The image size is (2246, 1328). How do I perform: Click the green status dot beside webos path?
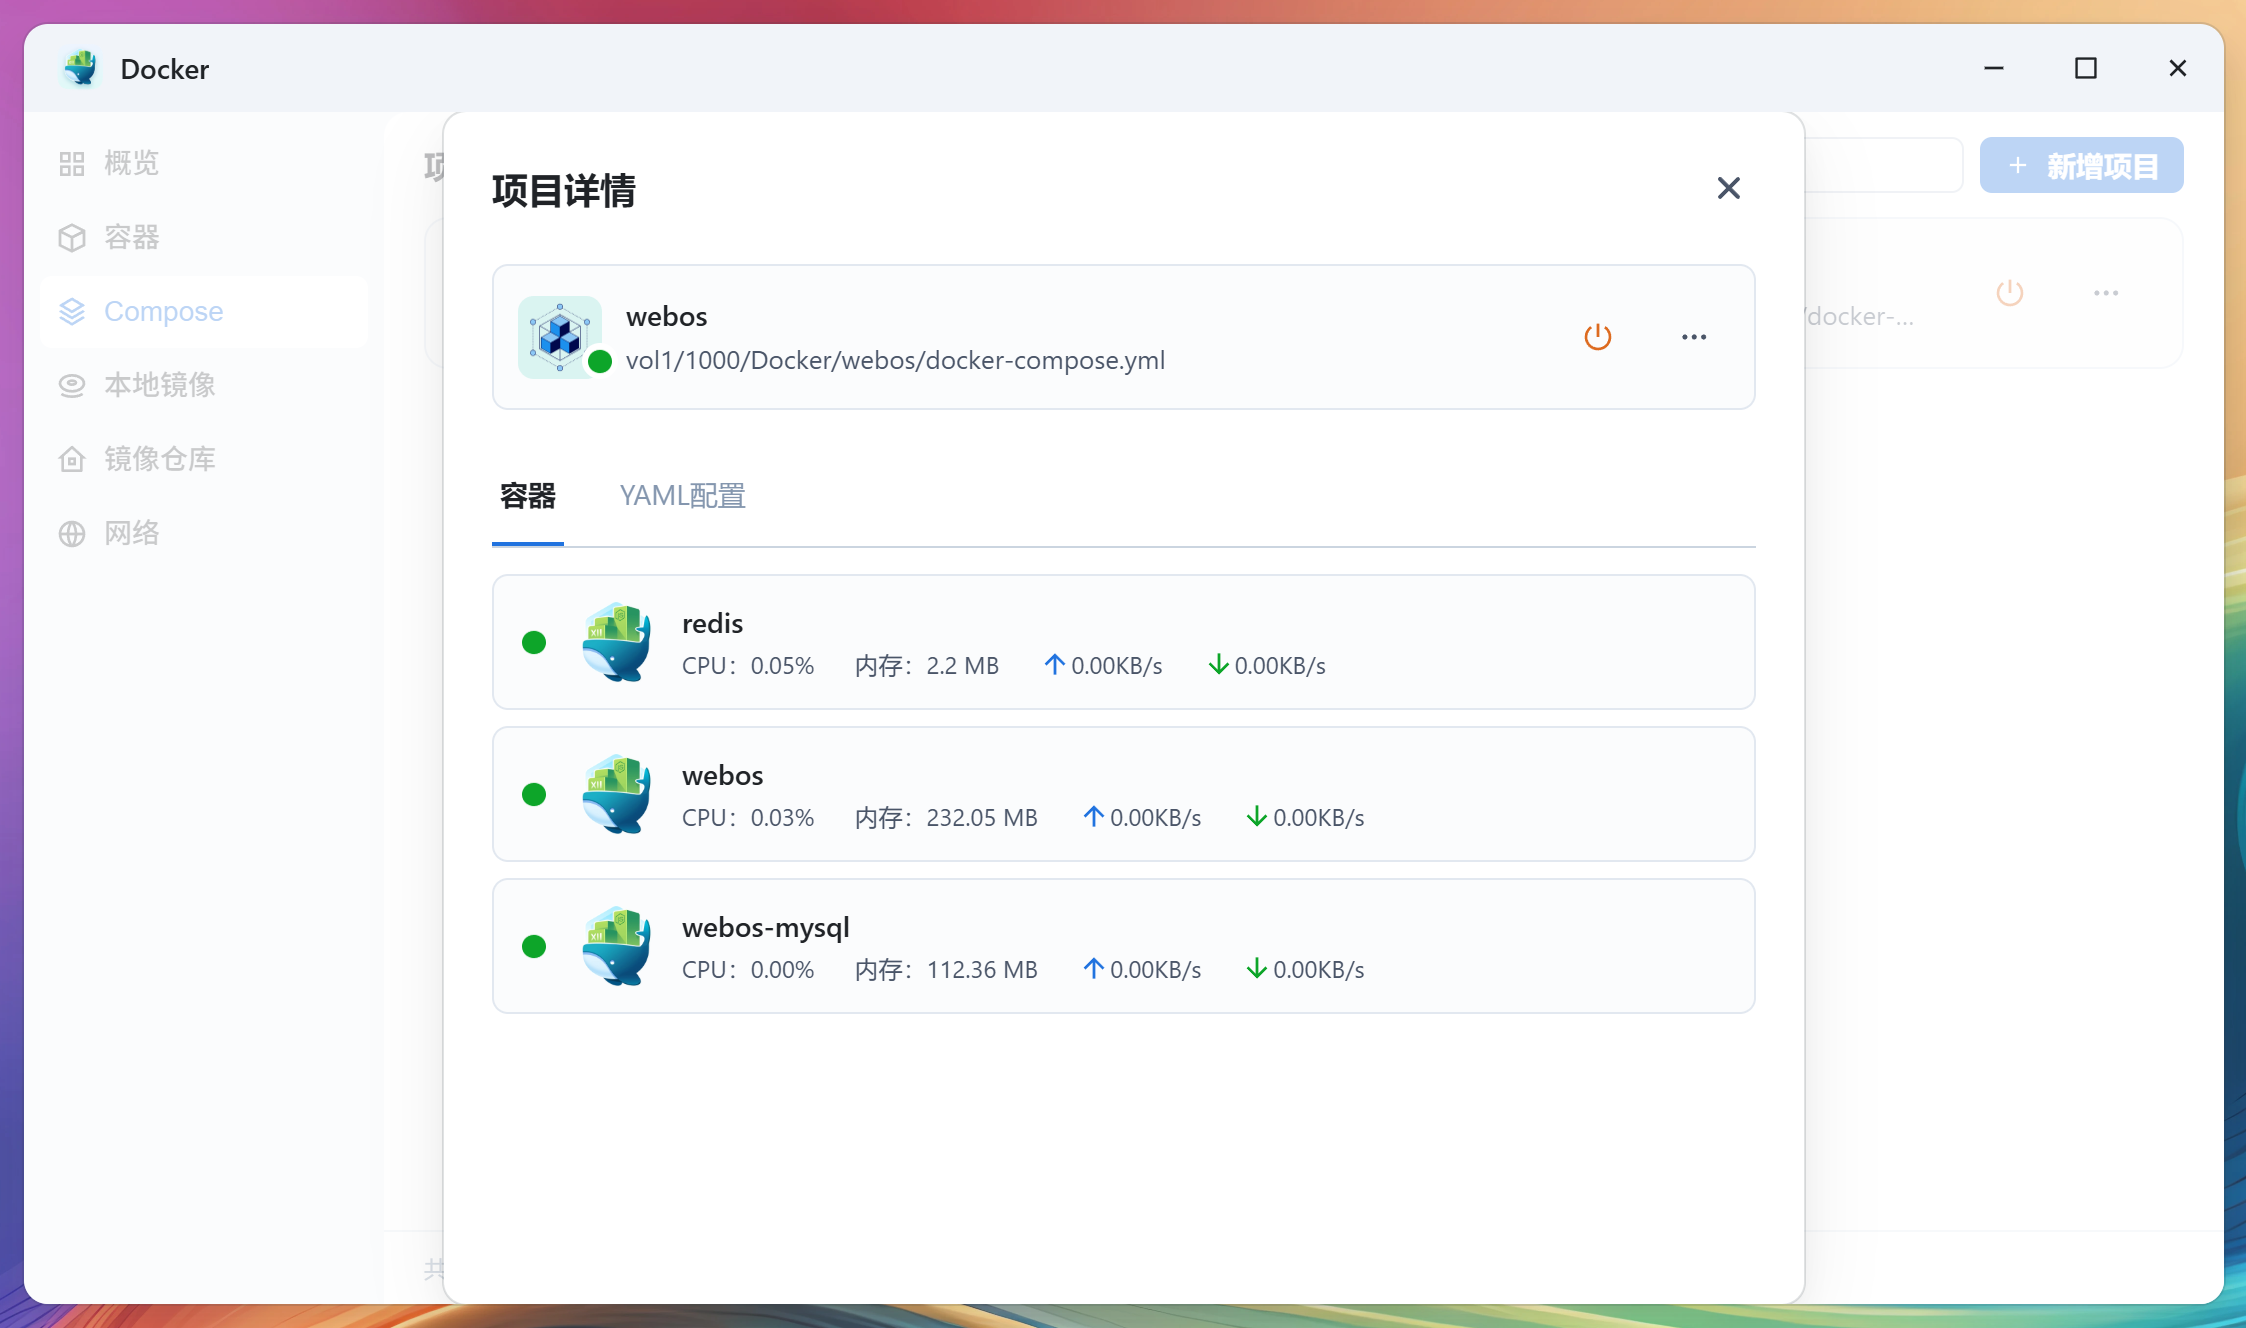tap(600, 362)
